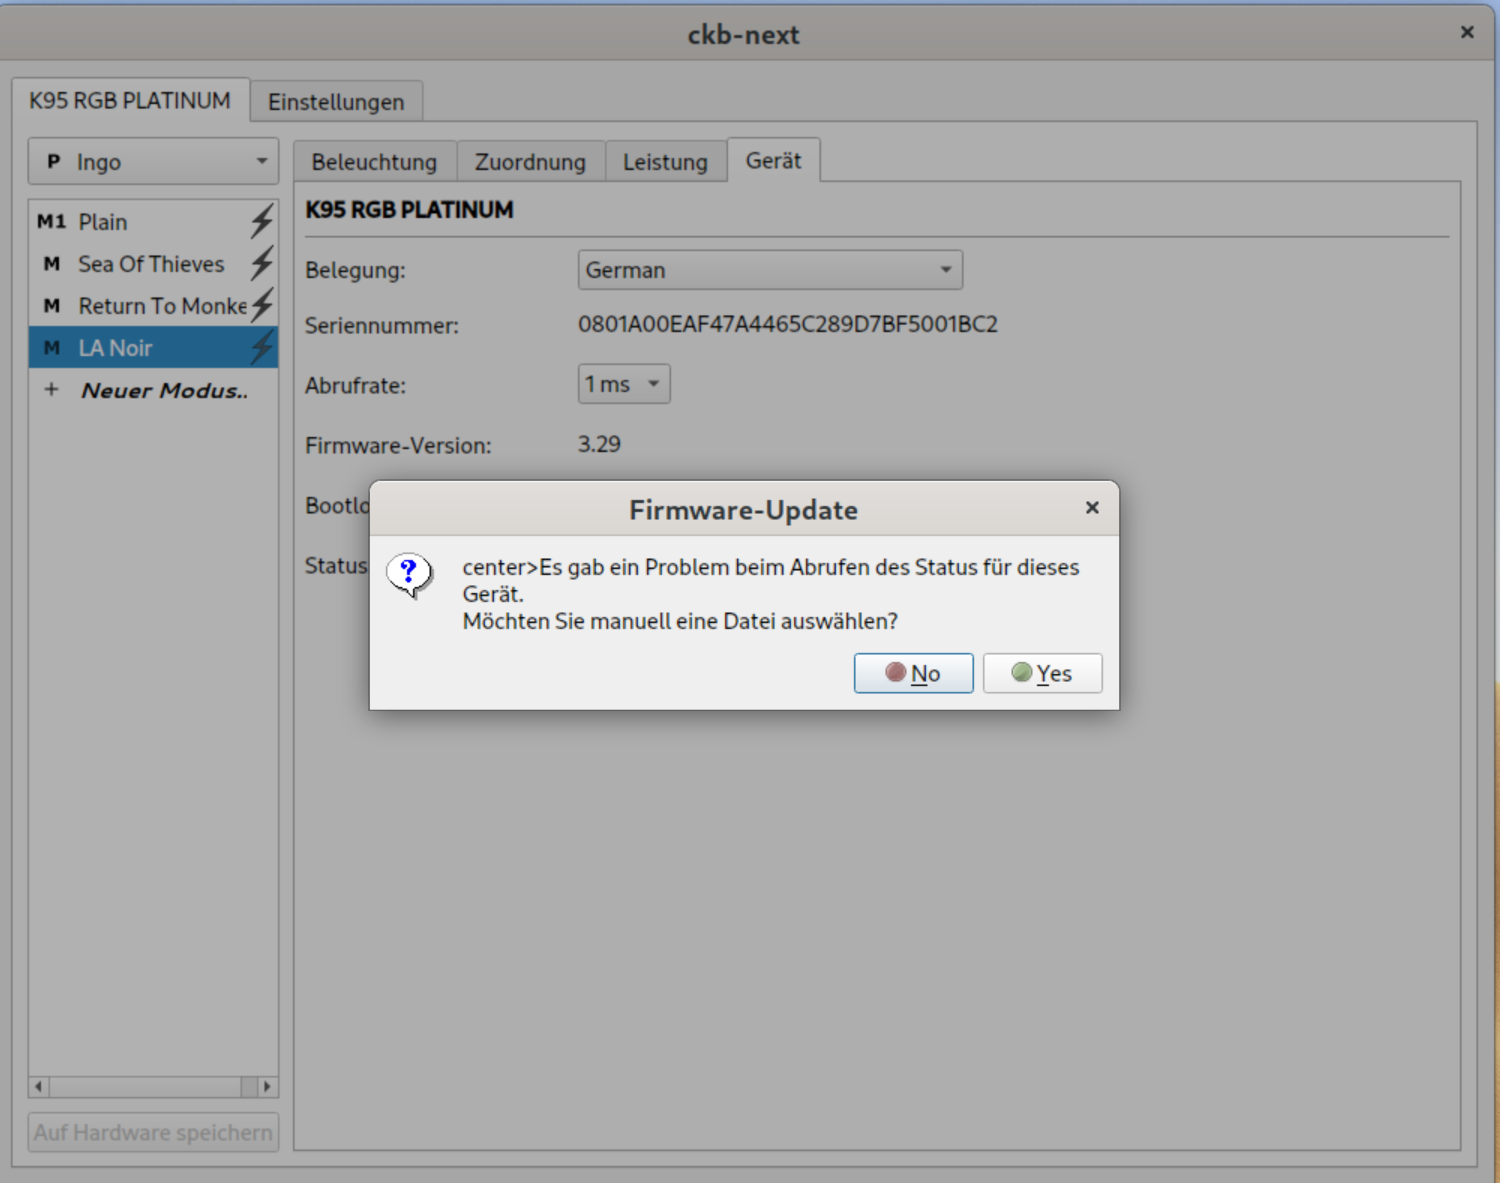Click No to dismiss the firmware prompt
This screenshot has width=1500, height=1183.
tap(913, 673)
